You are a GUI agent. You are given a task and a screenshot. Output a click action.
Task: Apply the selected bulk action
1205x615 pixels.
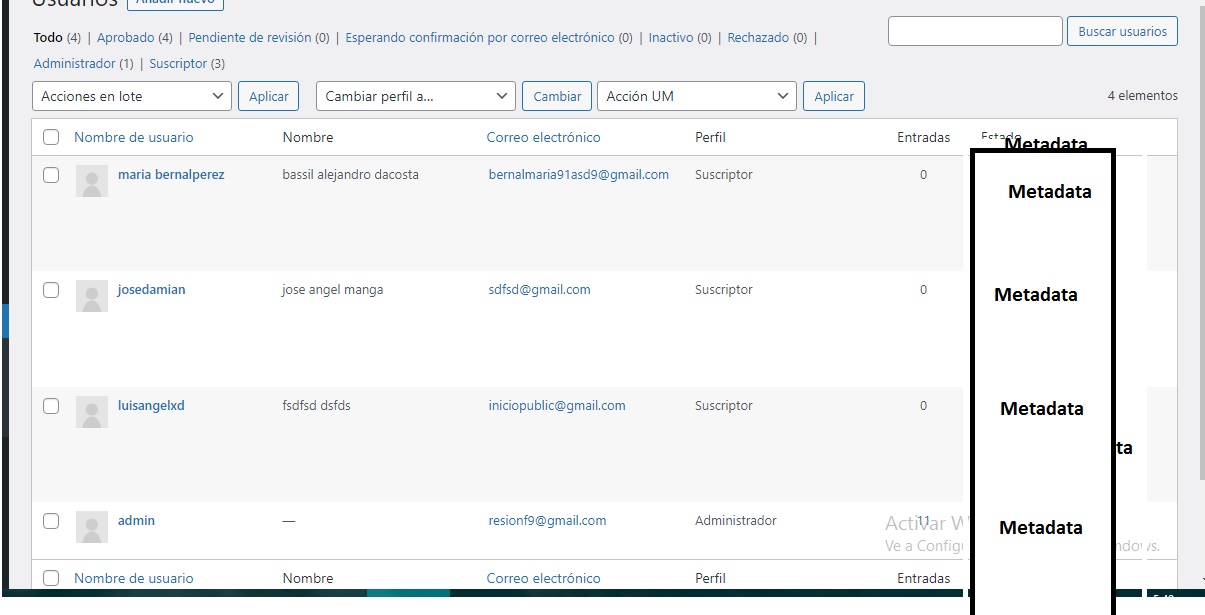coord(269,96)
